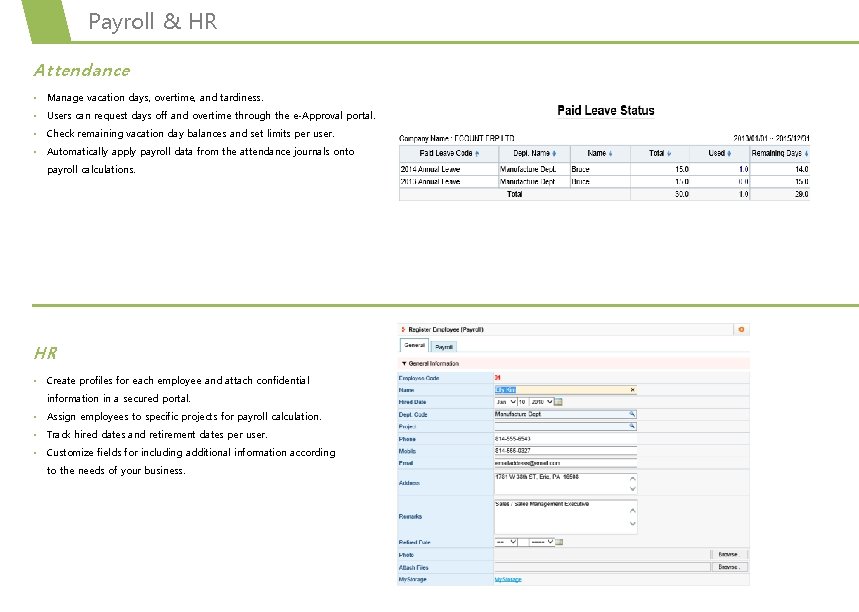Click the Attendance section heading
This screenshot has width=859, height=612.
[x=82, y=70]
